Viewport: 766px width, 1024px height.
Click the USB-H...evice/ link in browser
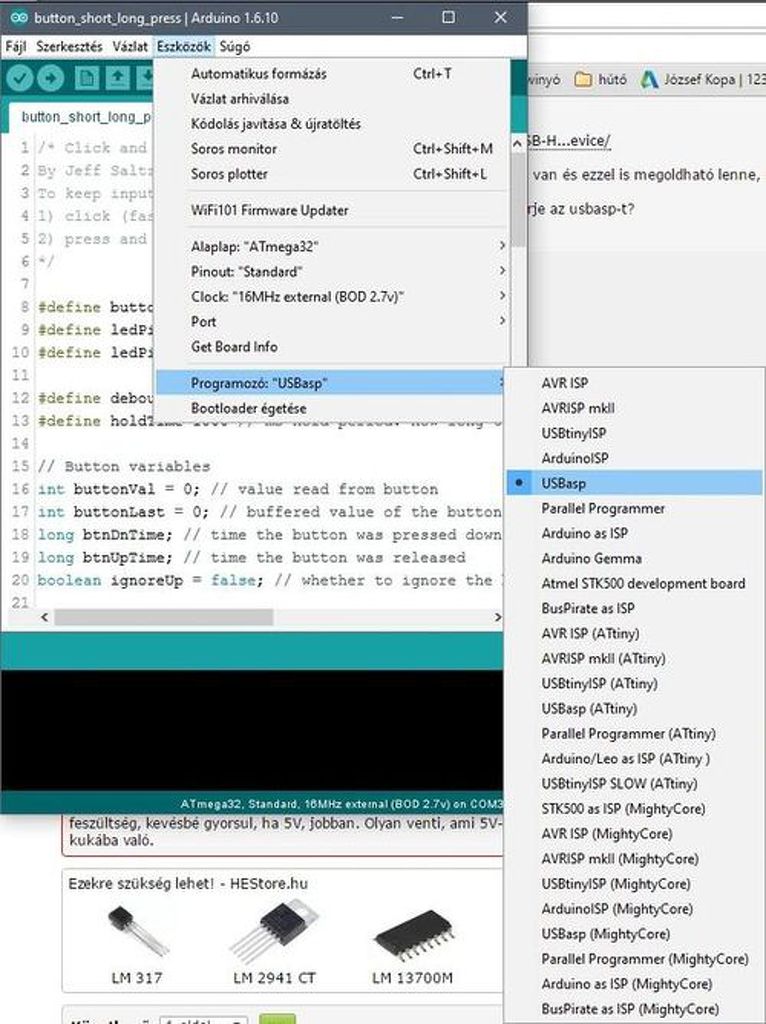point(569,140)
